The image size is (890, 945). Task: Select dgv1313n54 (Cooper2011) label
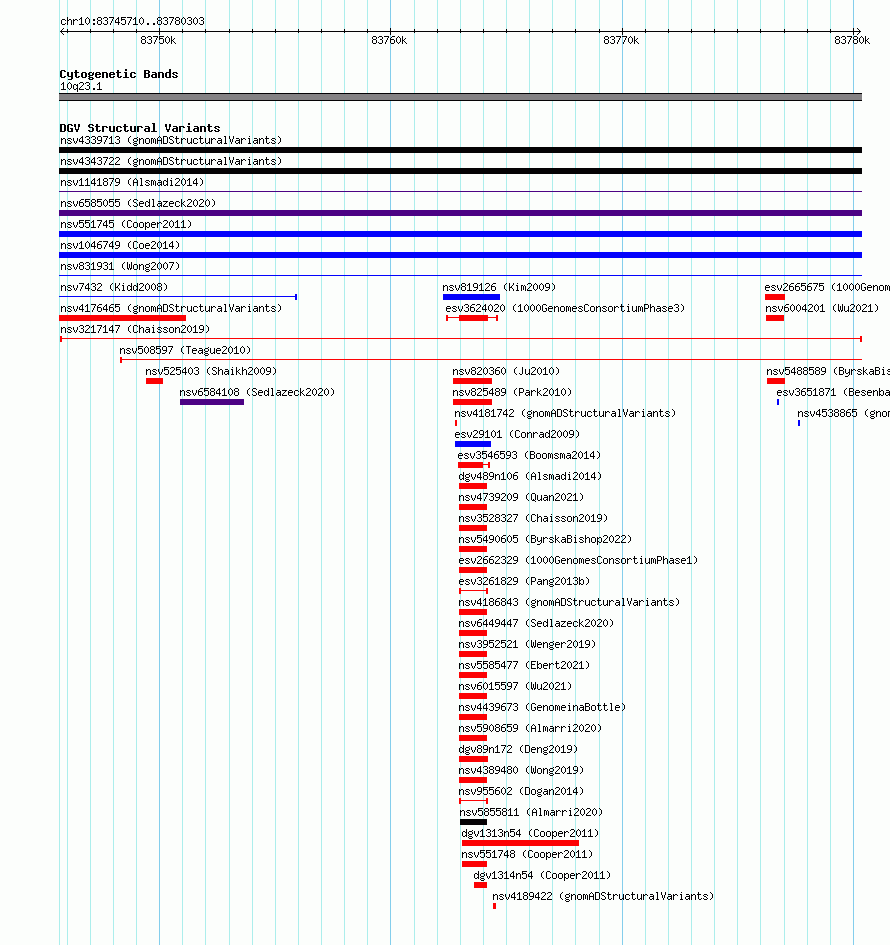pos(530,834)
